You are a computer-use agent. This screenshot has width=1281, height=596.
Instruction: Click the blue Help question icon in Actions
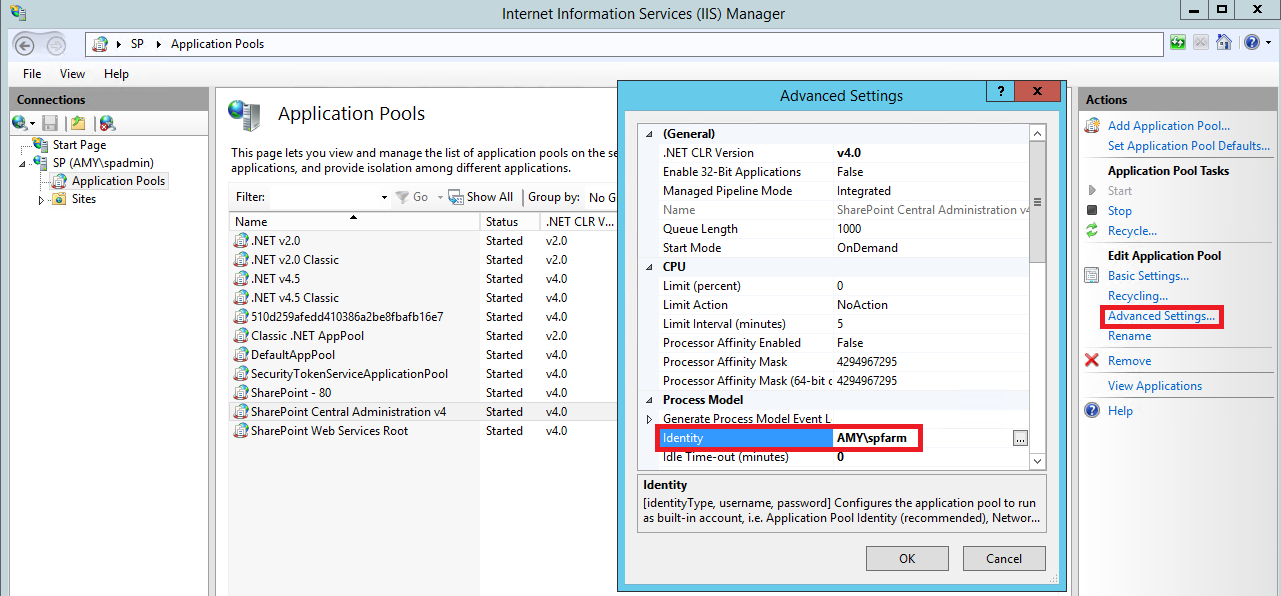pyautogui.click(x=1092, y=411)
